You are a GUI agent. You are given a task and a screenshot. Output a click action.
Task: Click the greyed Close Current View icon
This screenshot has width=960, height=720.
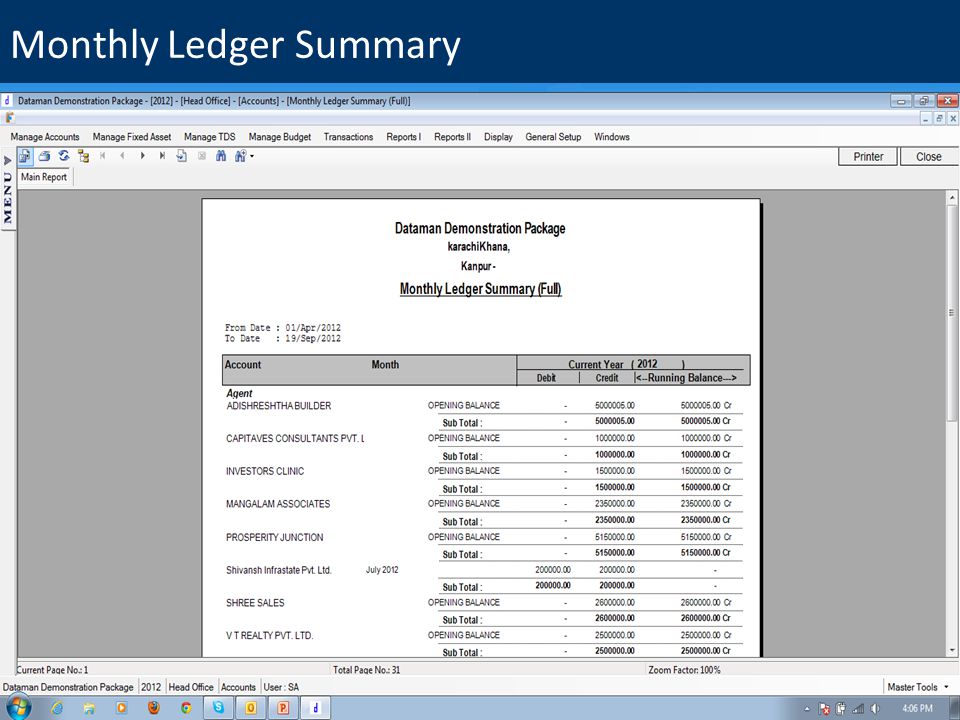201,156
